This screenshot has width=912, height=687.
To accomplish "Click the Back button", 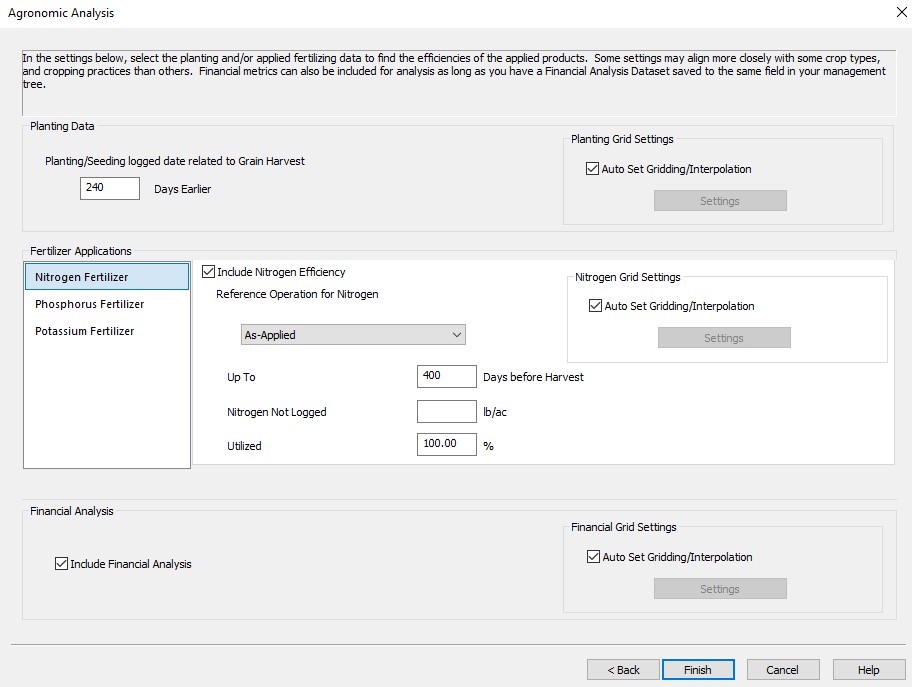I will click(x=623, y=670).
